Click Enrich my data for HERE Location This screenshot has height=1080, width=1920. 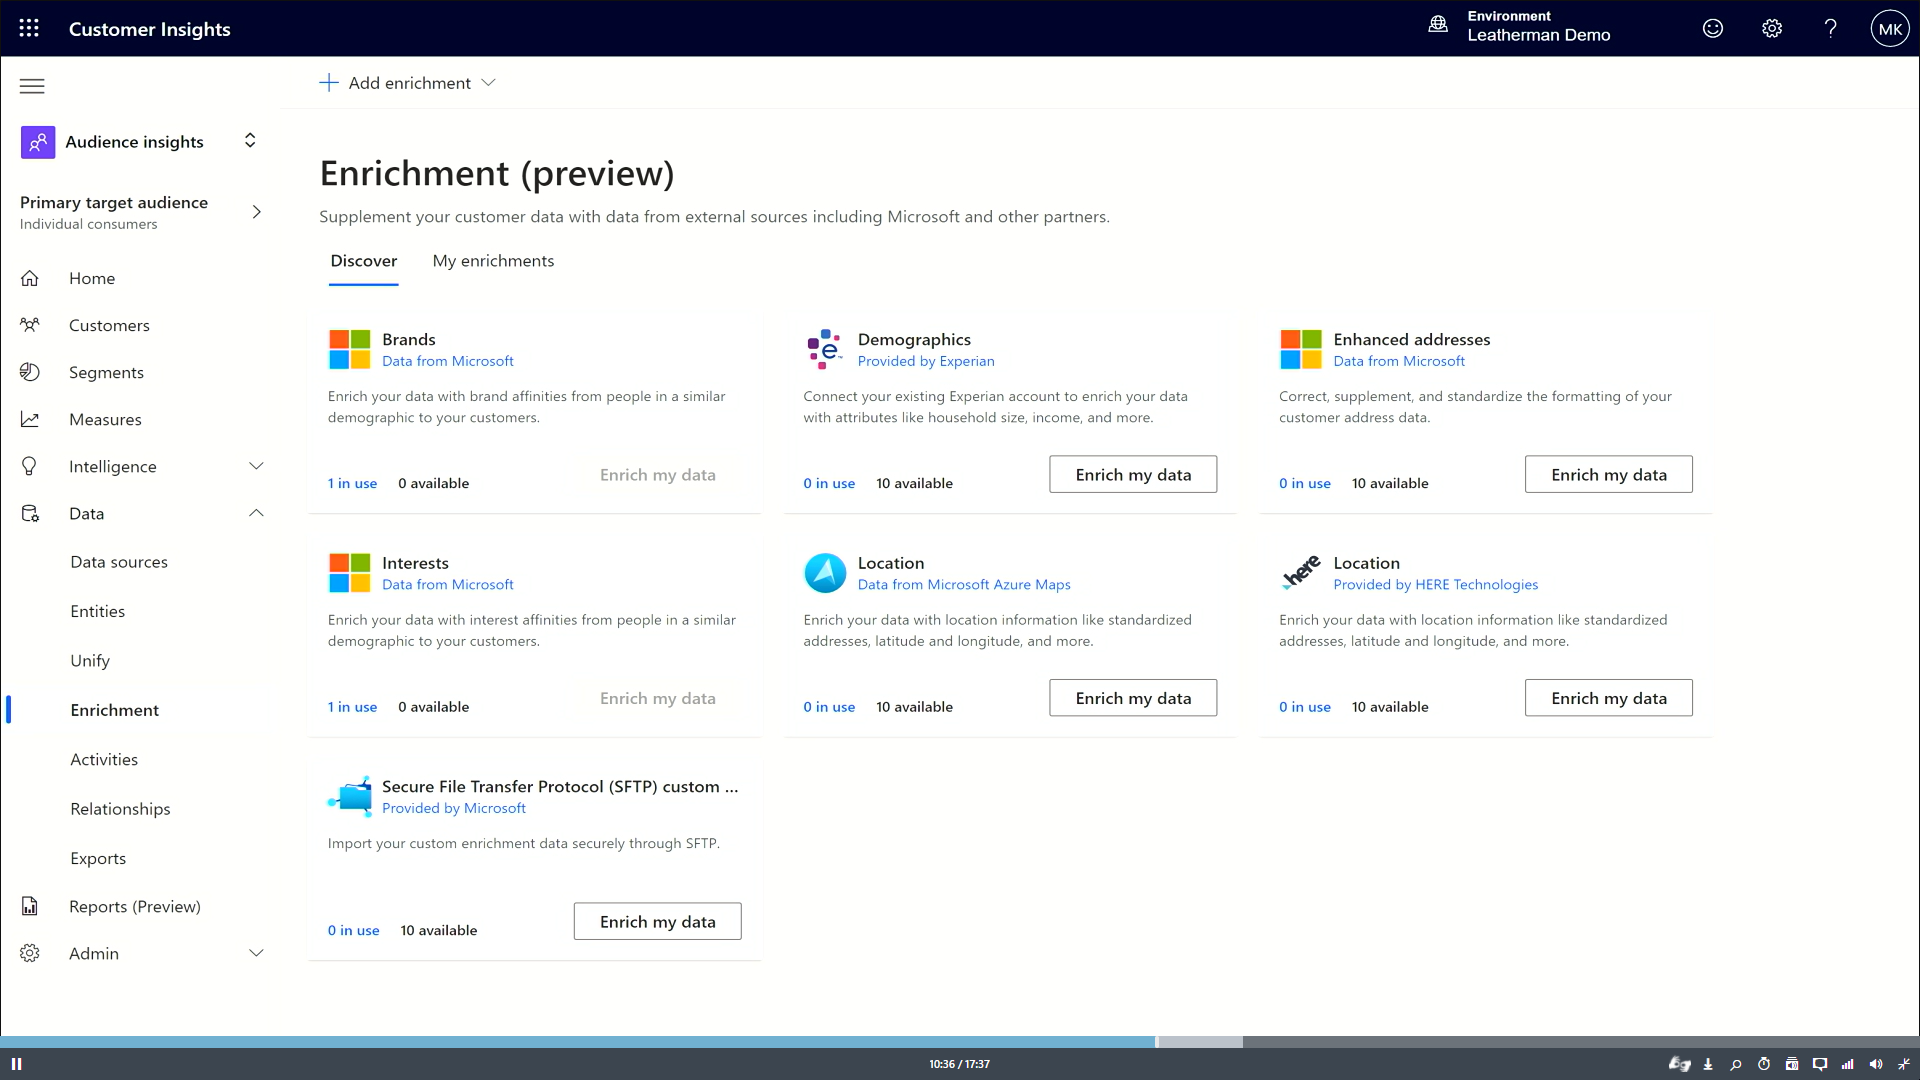tap(1609, 698)
